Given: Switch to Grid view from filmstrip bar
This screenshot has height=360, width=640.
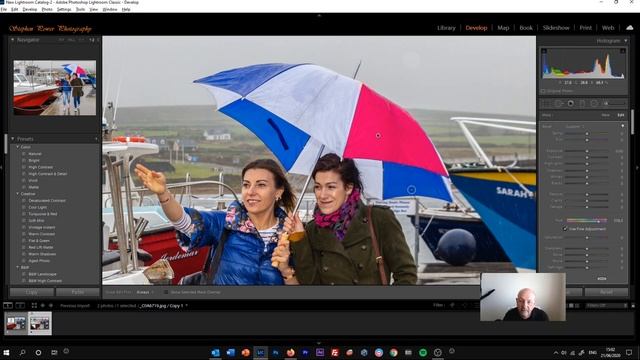Looking at the screenshot, I should [x=34, y=305].
